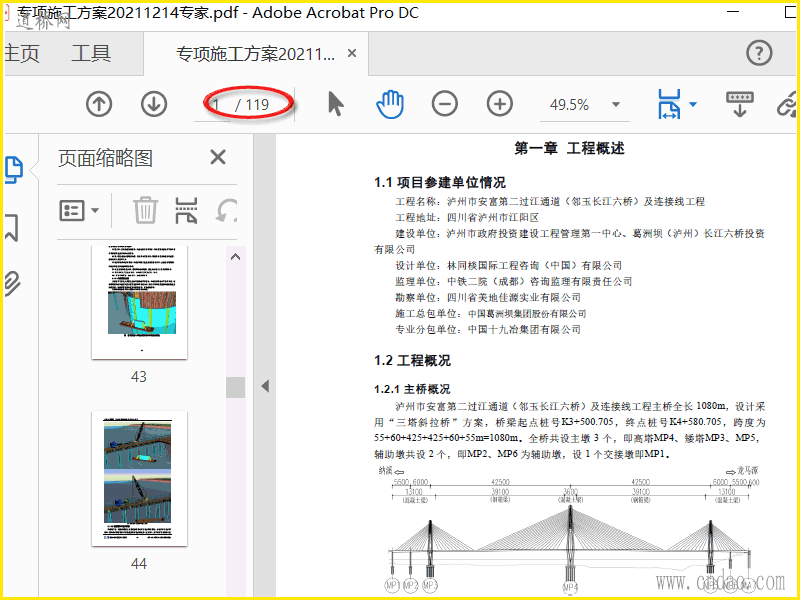Screen dimensions: 800x600
Task: Open the Help question mark icon
Action: coord(759,53)
